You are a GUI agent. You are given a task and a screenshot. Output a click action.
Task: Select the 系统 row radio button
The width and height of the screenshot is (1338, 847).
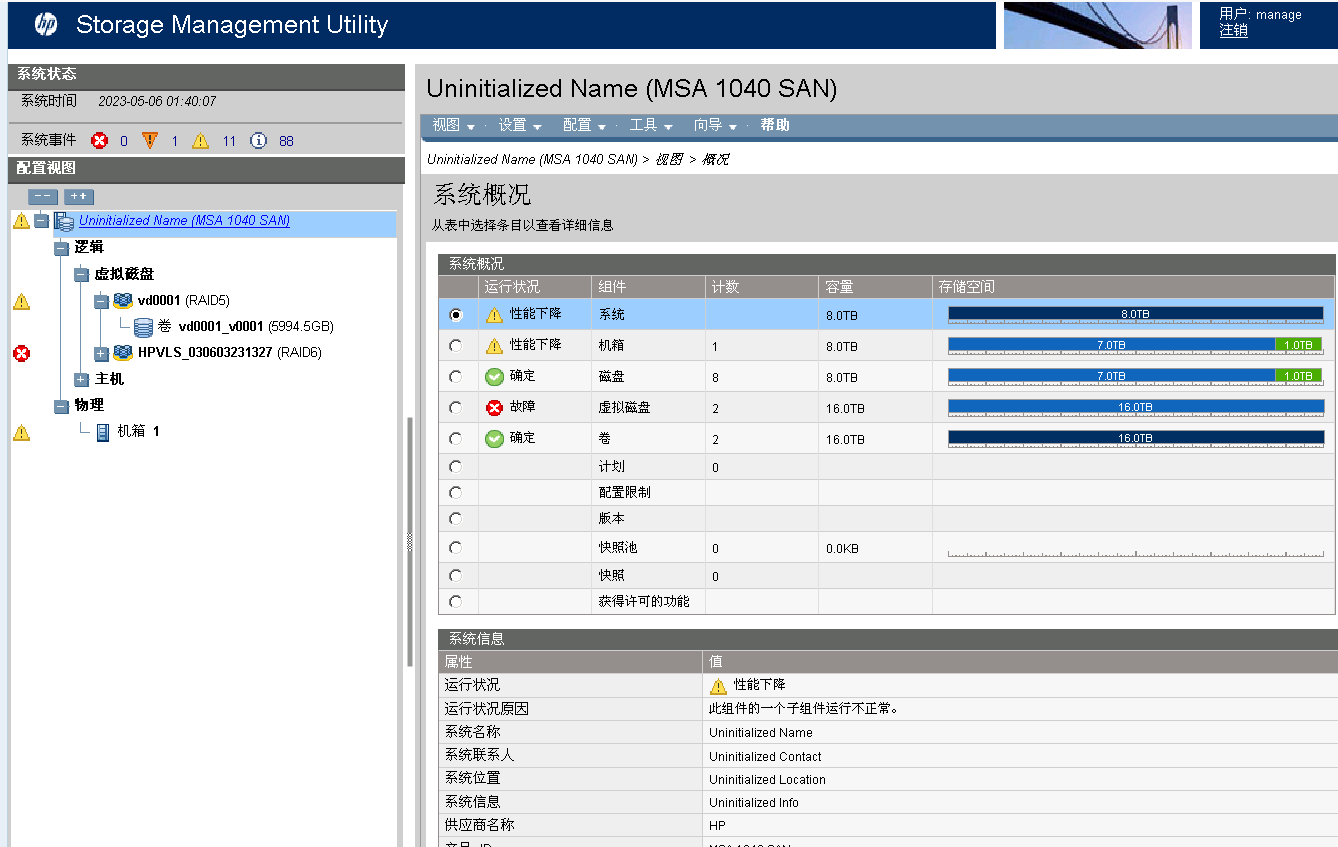(x=456, y=315)
